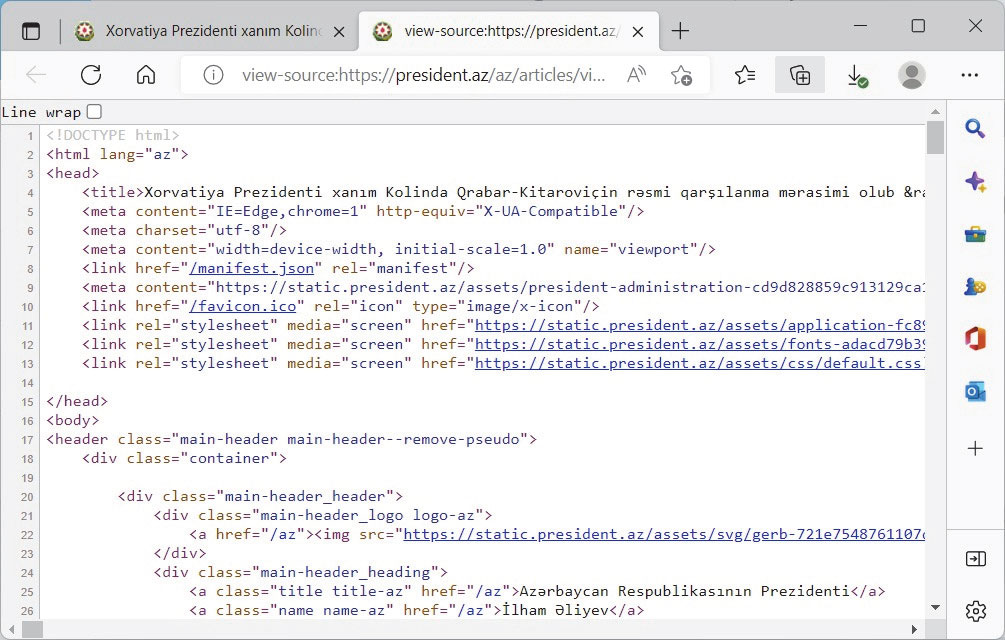Click the vertical scrollbar thumb
This screenshot has height=640, width=1005.
click(935, 137)
